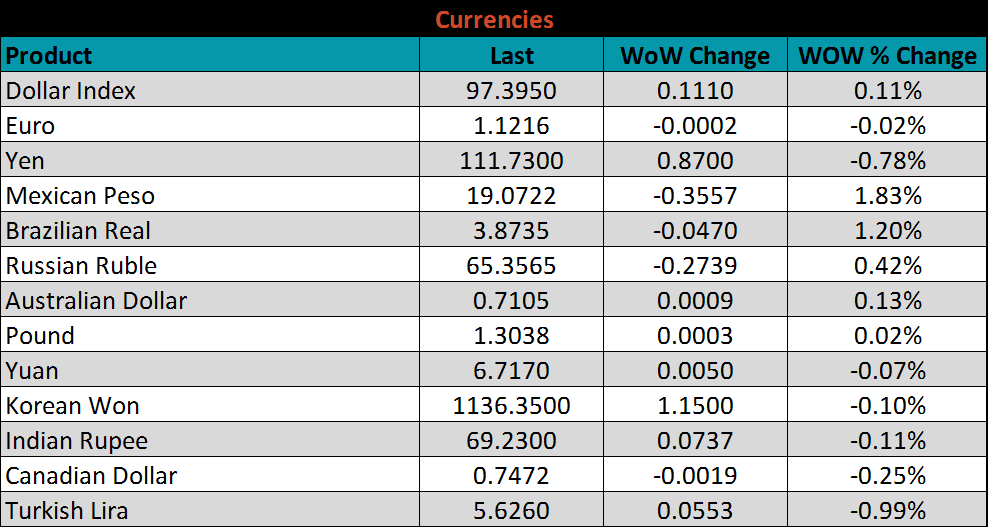Select the Yen product cell
Image resolution: width=989 pixels, height=528 pixels.
click(x=26, y=161)
